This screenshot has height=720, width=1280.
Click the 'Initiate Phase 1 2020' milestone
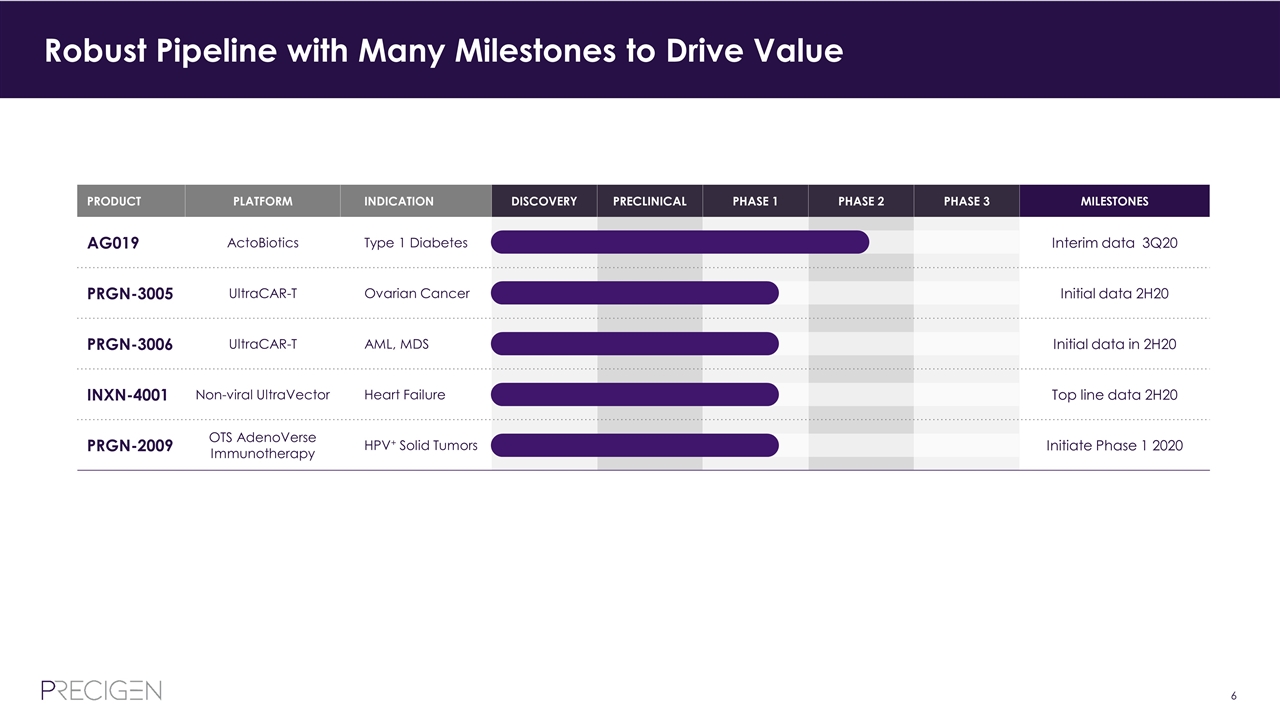(x=1114, y=445)
